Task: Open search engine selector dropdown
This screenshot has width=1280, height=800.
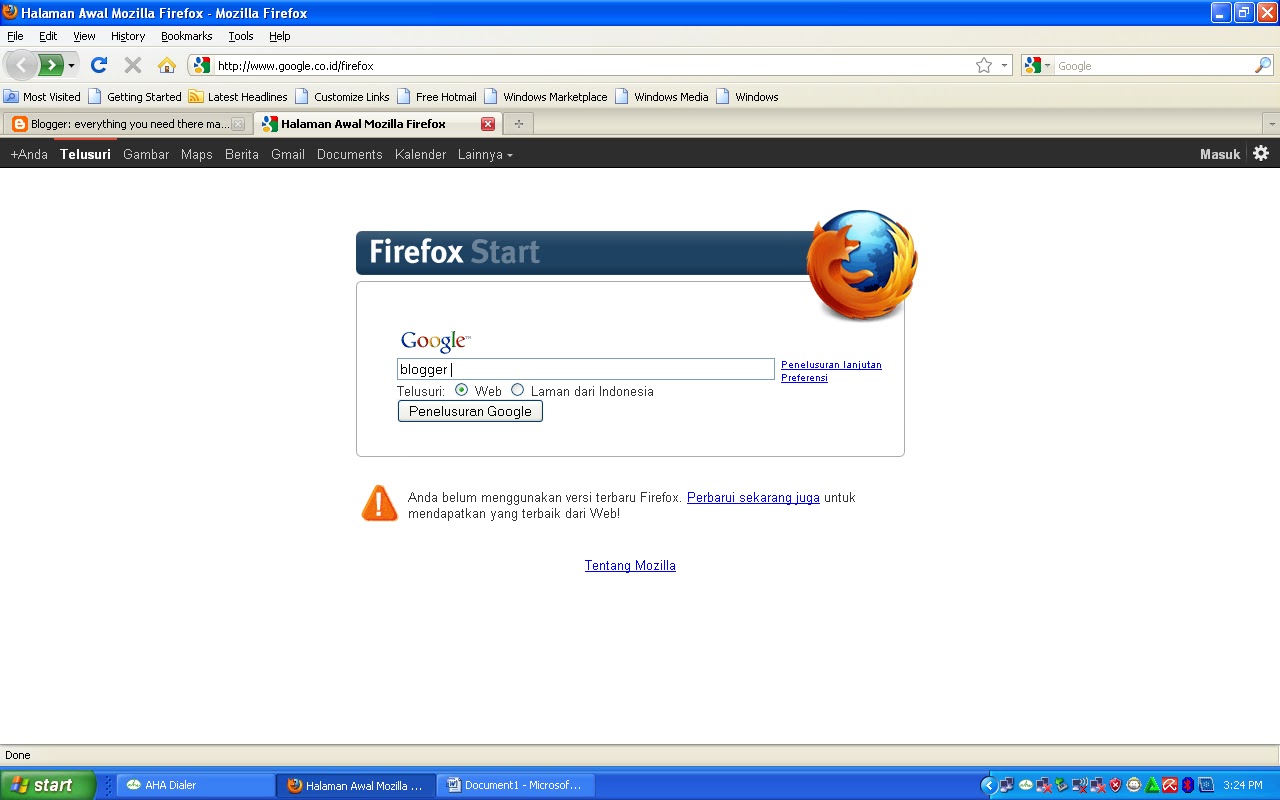Action: click(1038, 66)
